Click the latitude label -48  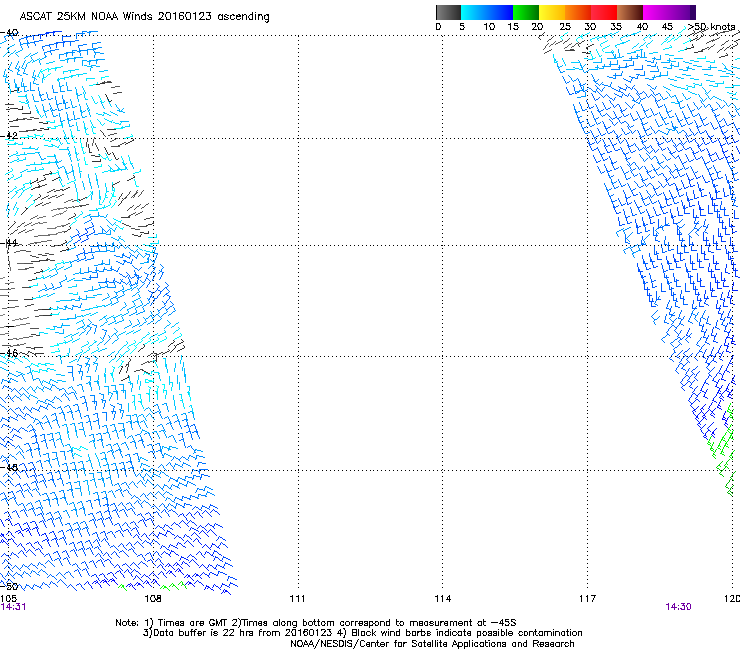pos(9,467)
